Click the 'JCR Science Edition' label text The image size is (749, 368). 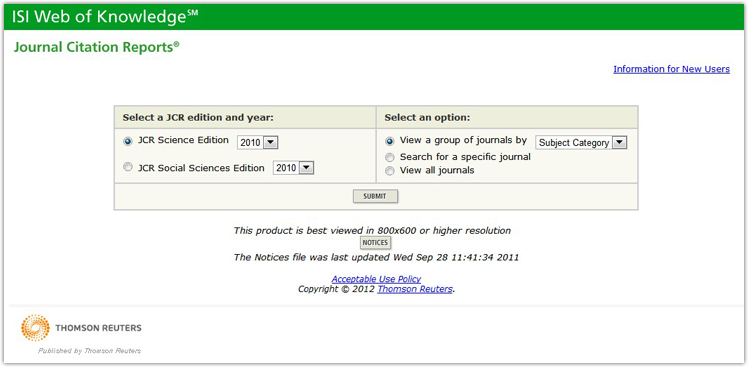click(183, 141)
